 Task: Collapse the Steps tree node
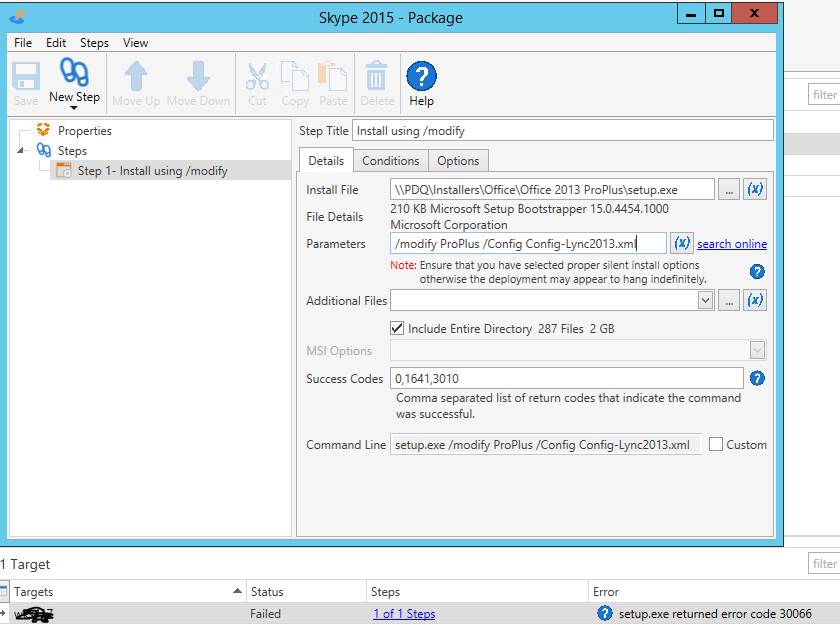pos(22,151)
